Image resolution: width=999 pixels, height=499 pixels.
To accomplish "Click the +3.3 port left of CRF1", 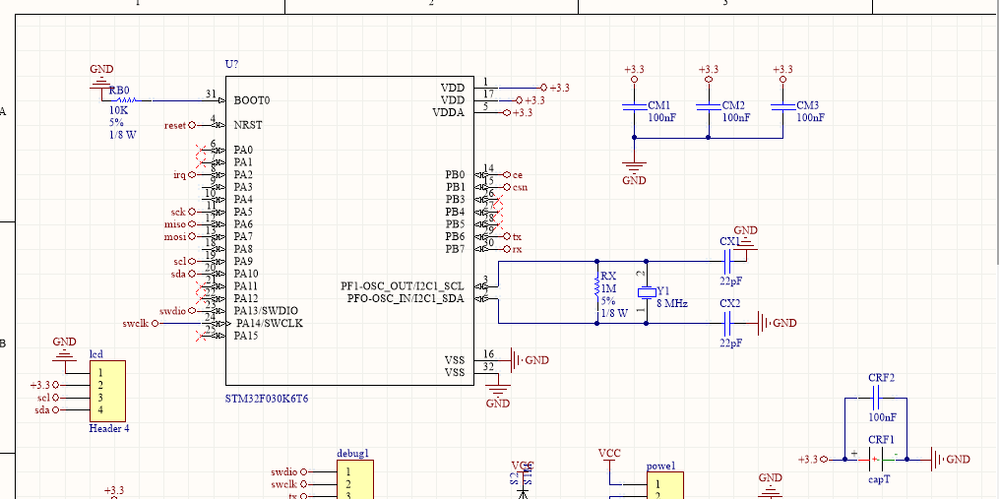I will [814, 459].
